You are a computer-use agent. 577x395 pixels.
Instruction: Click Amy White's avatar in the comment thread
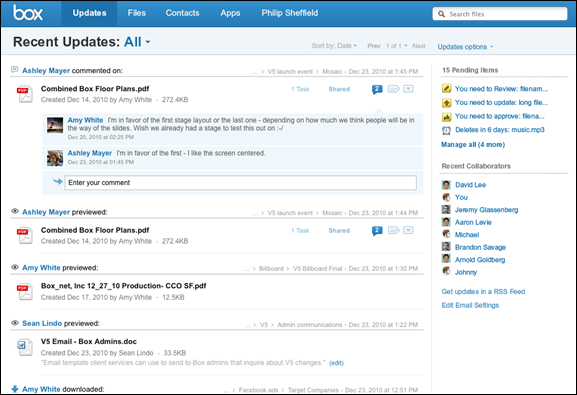click(x=55, y=125)
